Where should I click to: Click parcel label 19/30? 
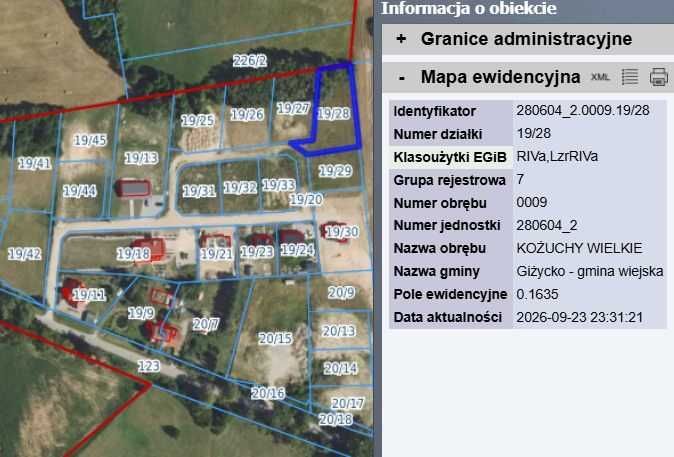(342, 232)
